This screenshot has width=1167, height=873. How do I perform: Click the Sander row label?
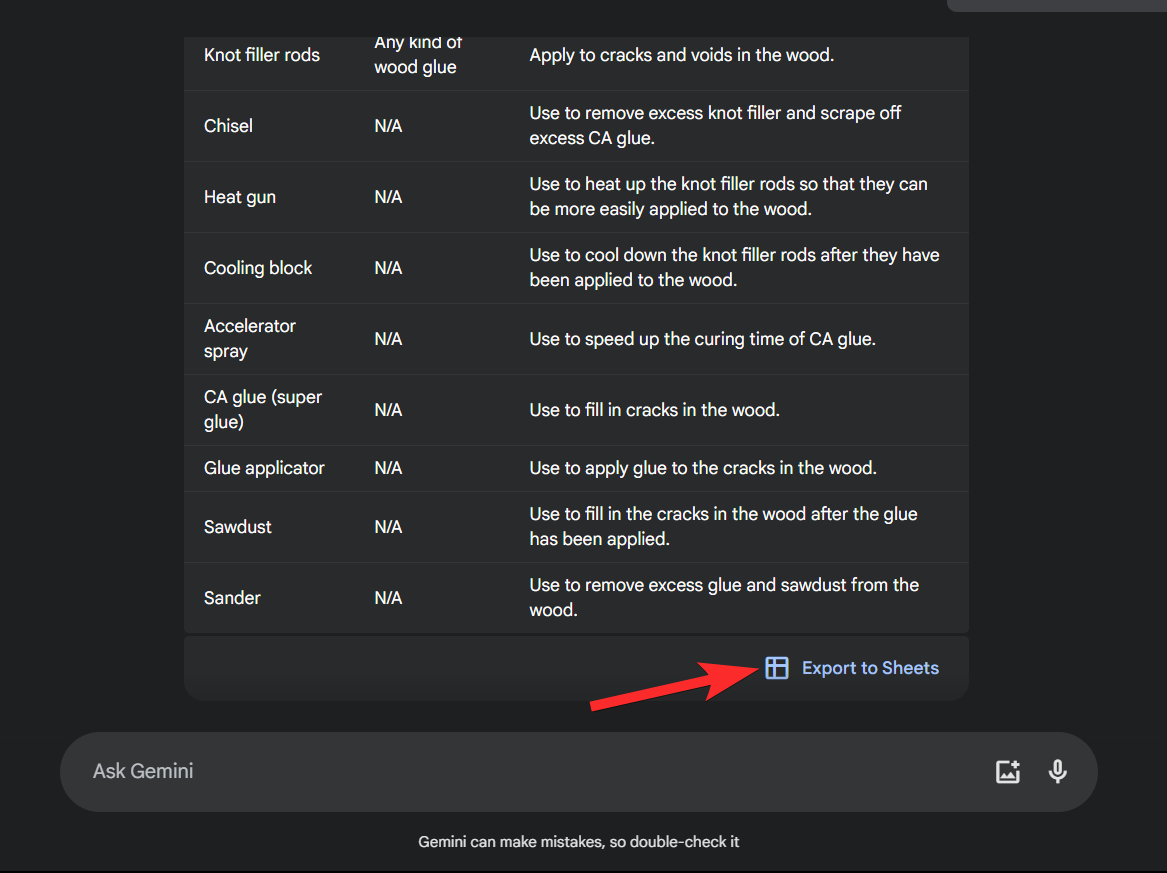(x=232, y=598)
